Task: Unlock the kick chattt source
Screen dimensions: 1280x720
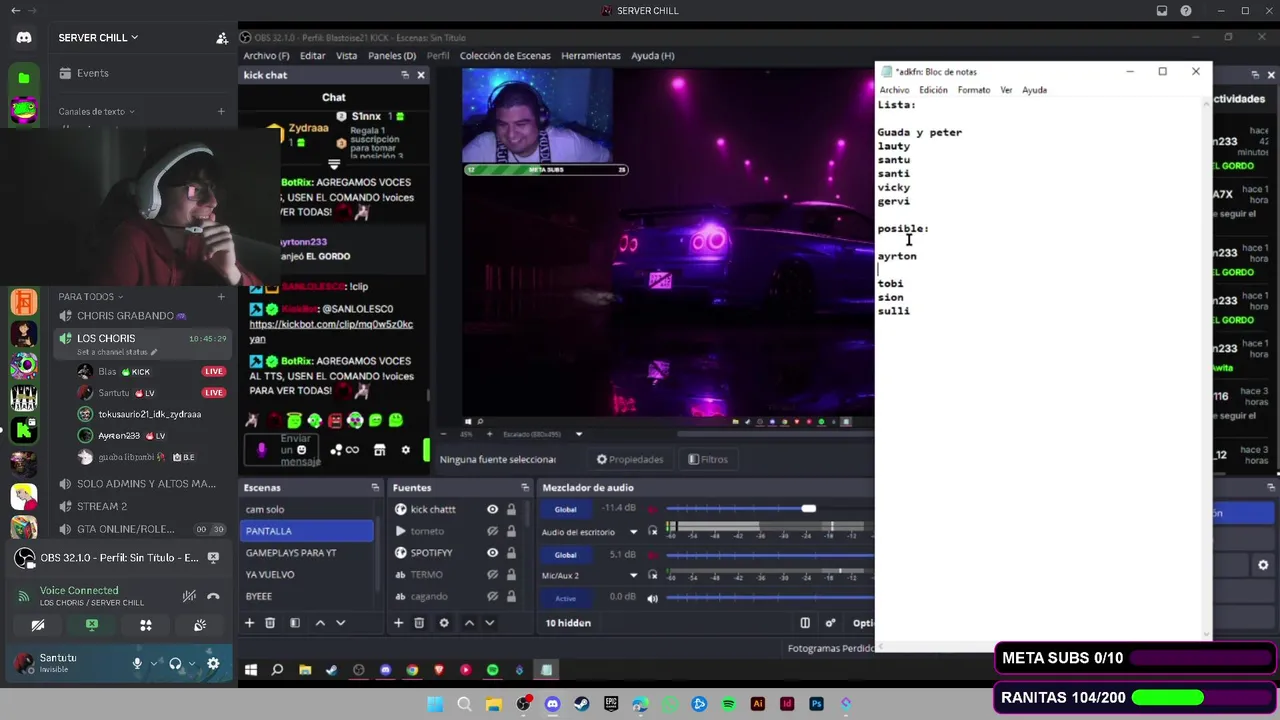Action: [x=511, y=509]
